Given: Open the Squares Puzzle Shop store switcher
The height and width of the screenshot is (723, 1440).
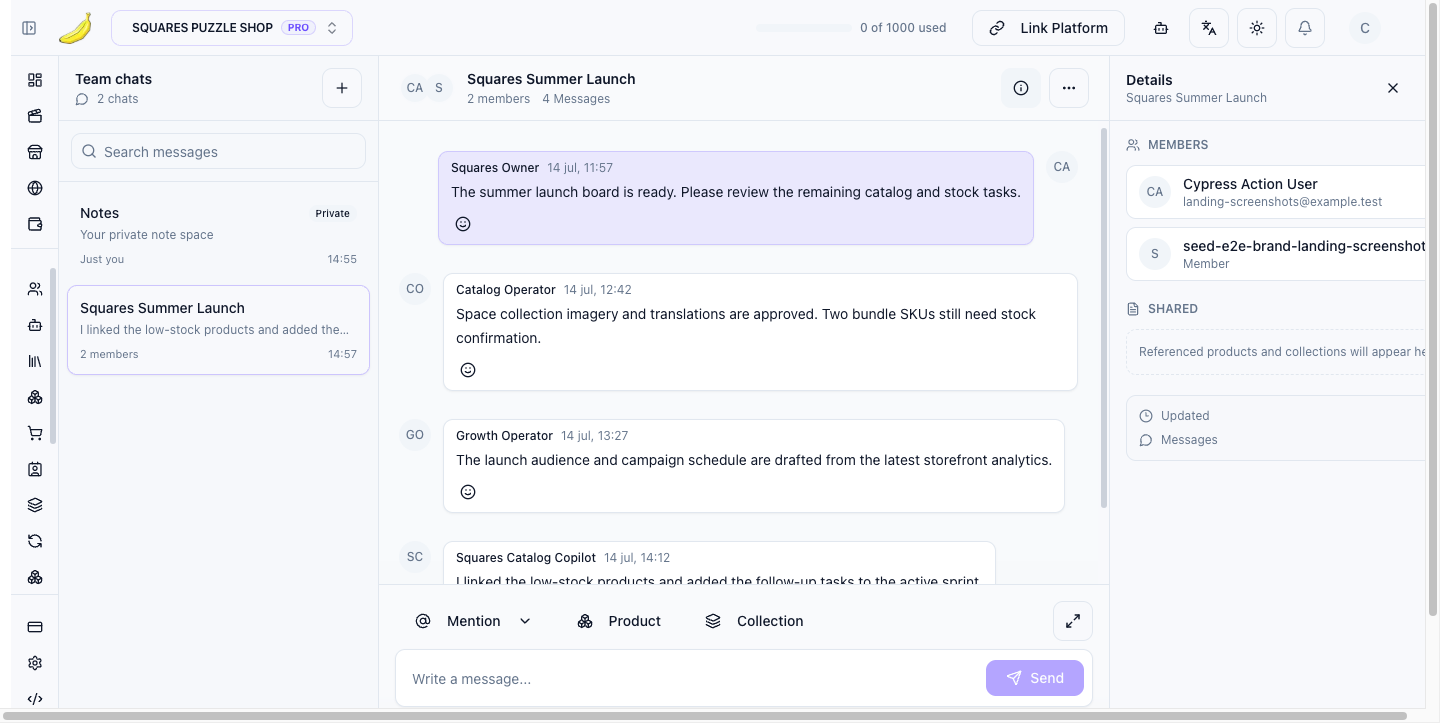Looking at the screenshot, I should (232, 28).
